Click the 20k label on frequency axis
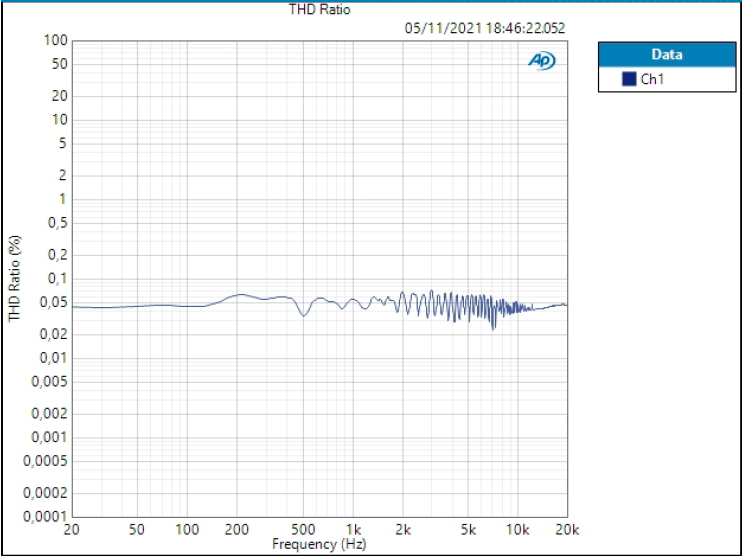This screenshot has height=558, width=743. 567,529
